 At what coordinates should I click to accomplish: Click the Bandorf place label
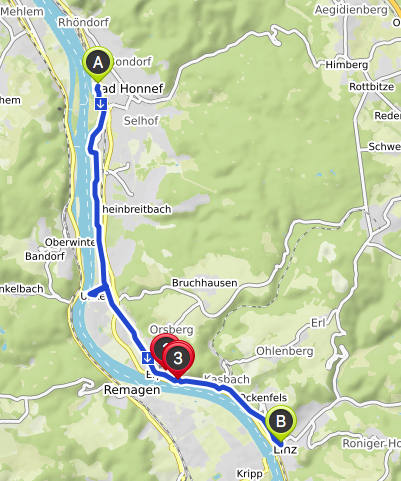coord(45,256)
